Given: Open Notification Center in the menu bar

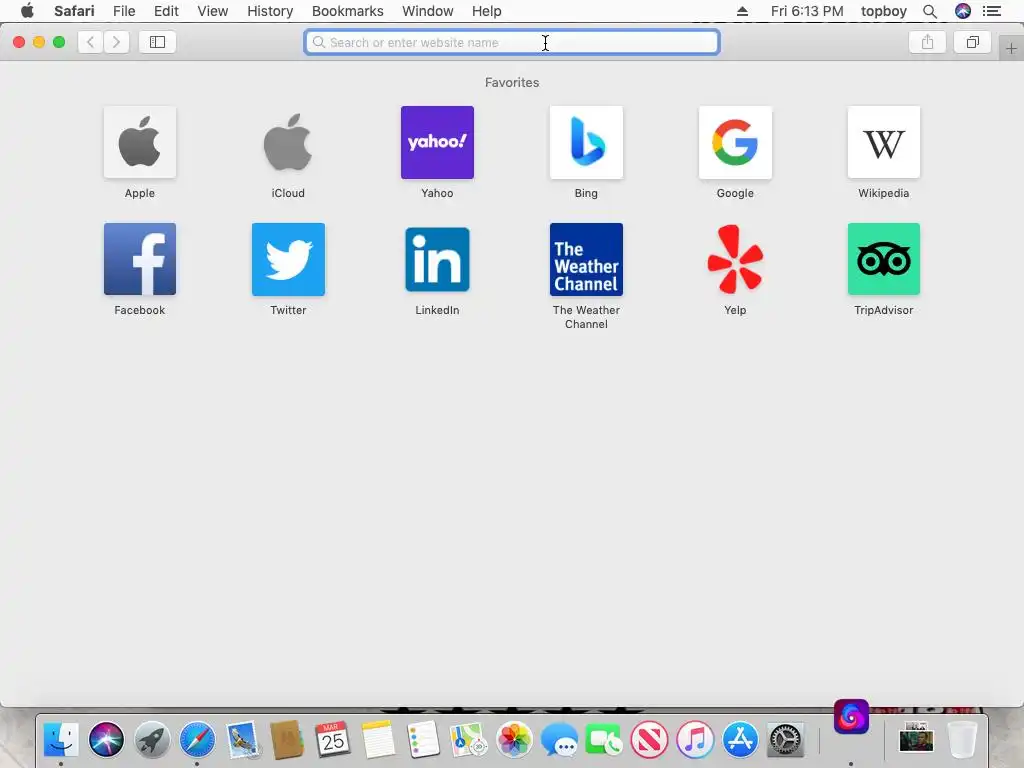Looking at the screenshot, I should [991, 11].
